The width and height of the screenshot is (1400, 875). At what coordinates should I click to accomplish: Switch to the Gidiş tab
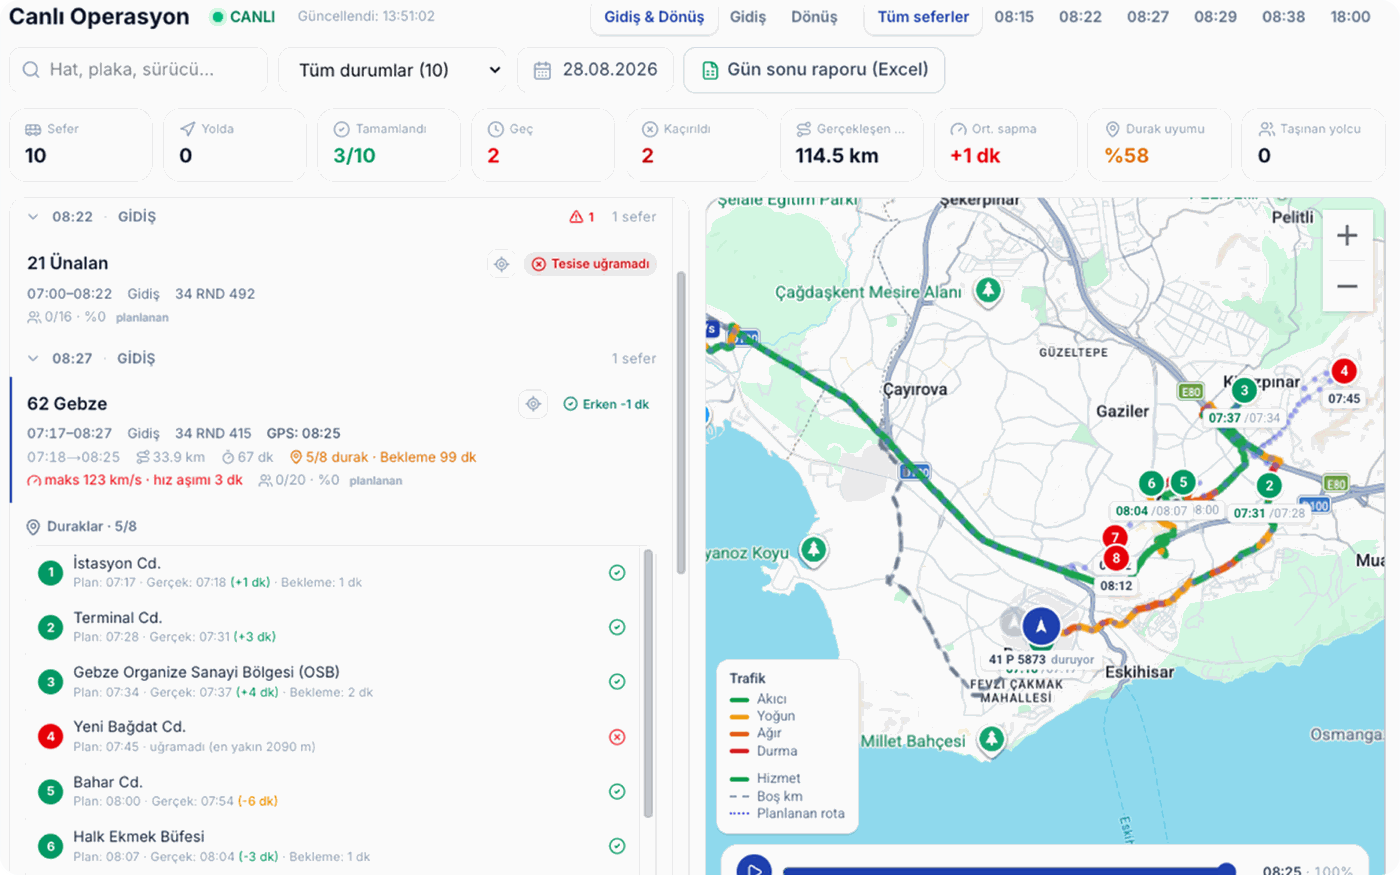click(748, 17)
